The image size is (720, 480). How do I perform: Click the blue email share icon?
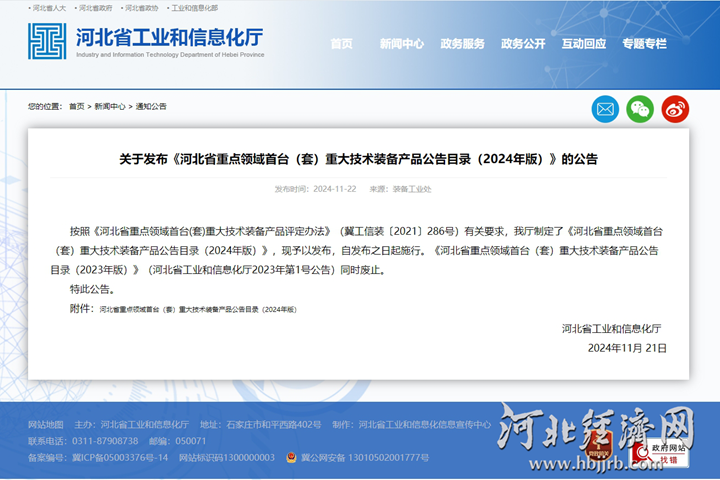[x=606, y=109]
